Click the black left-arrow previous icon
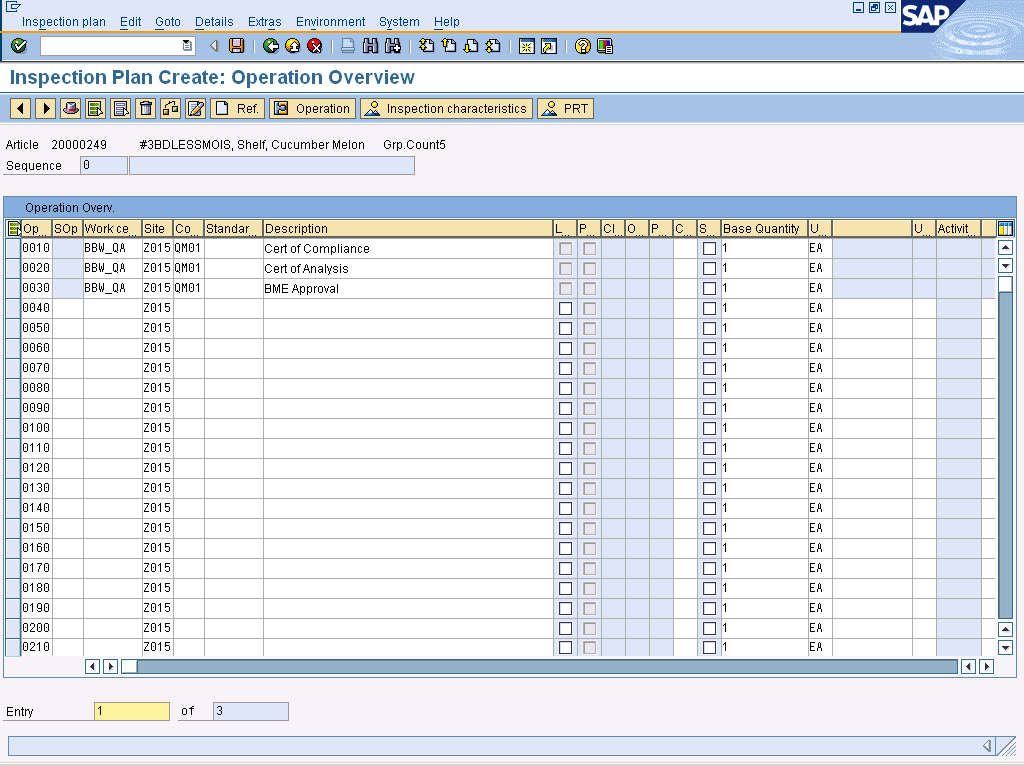This screenshot has width=1024, height=766. (x=21, y=108)
